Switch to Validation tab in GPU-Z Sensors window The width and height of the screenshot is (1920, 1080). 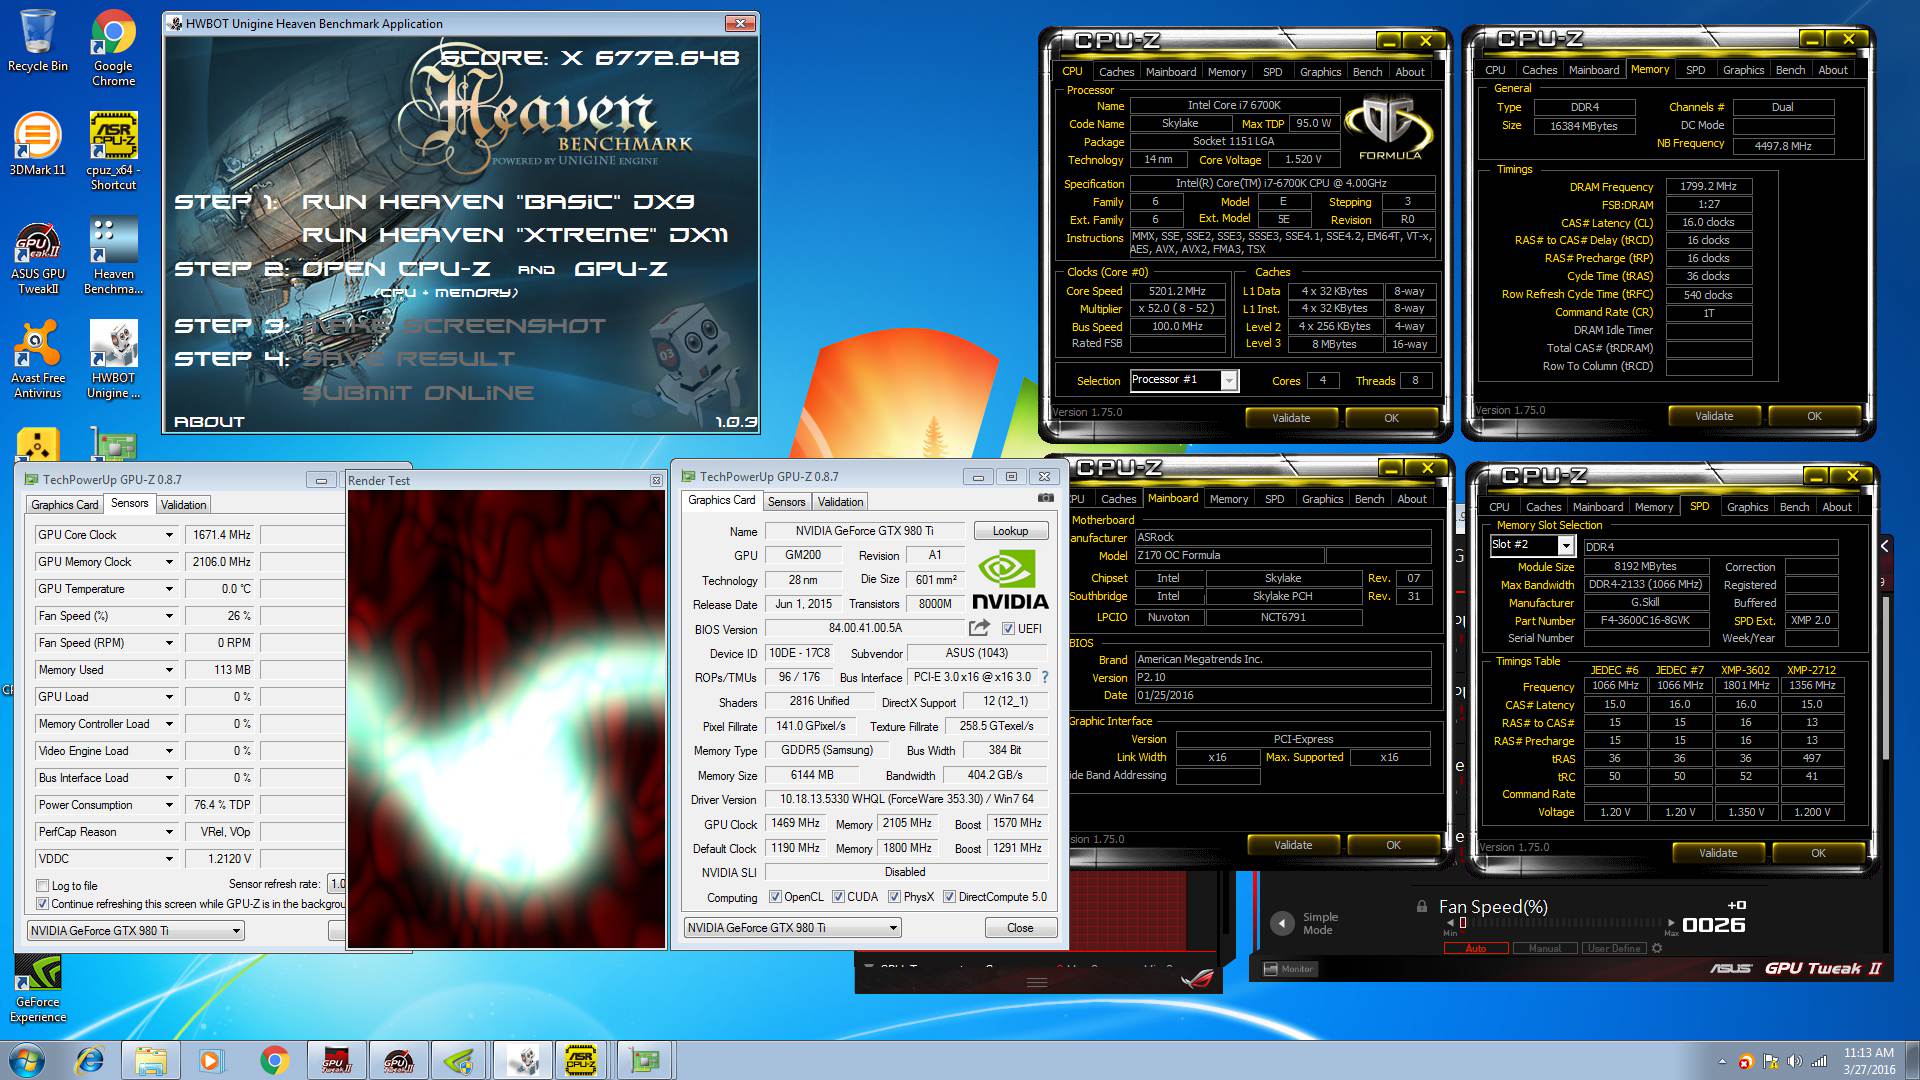[184, 505]
